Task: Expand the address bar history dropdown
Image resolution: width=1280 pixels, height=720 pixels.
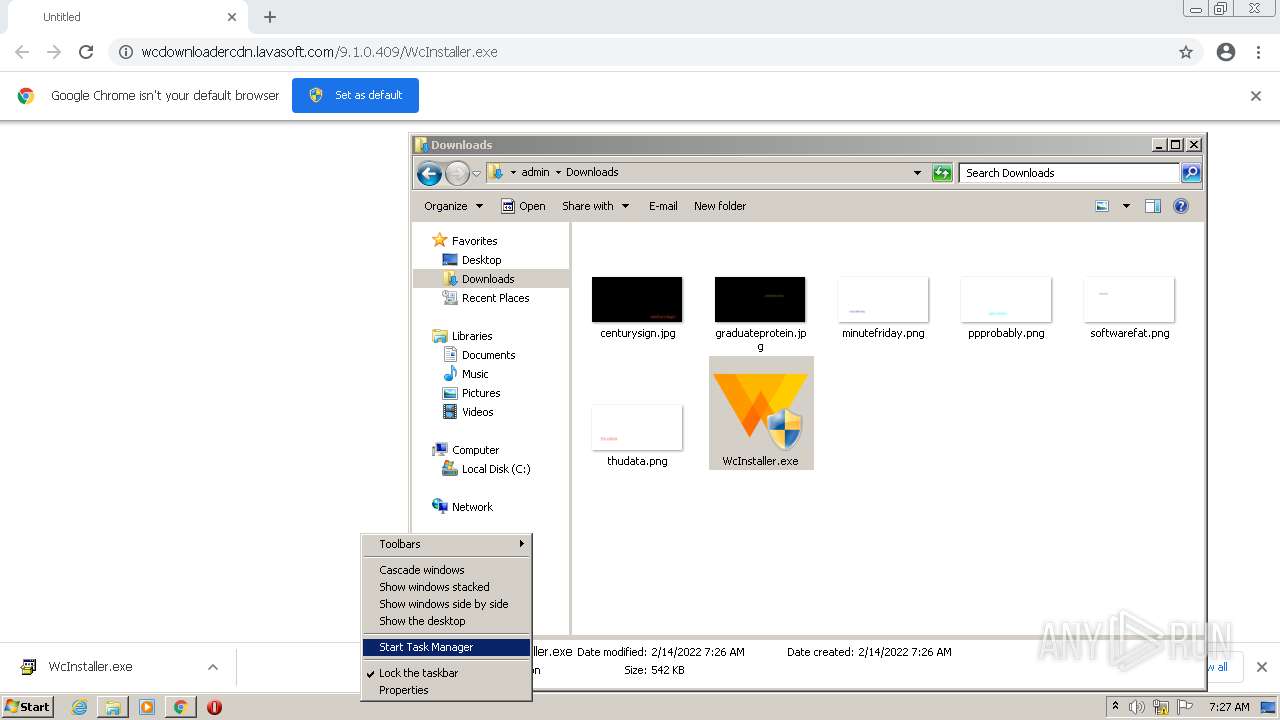Action: click(x=917, y=173)
